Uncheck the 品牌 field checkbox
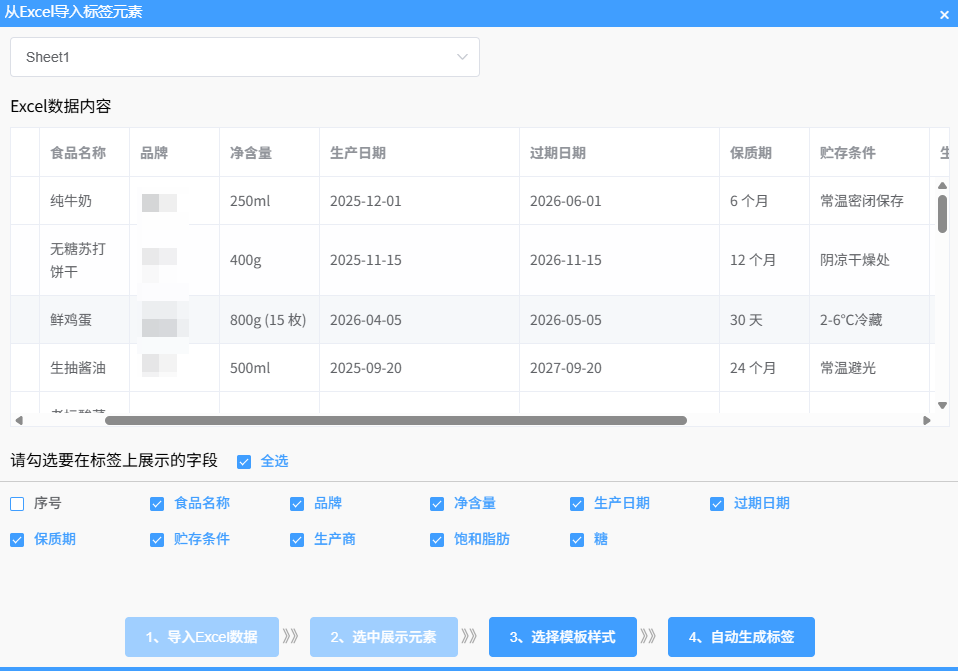Viewport: 958px width, 671px height. (x=297, y=504)
